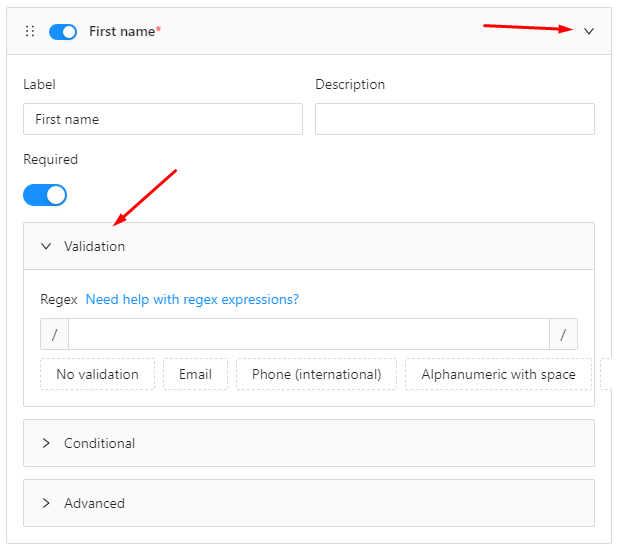
Task: Click the First name header title
Action: tap(124, 32)
